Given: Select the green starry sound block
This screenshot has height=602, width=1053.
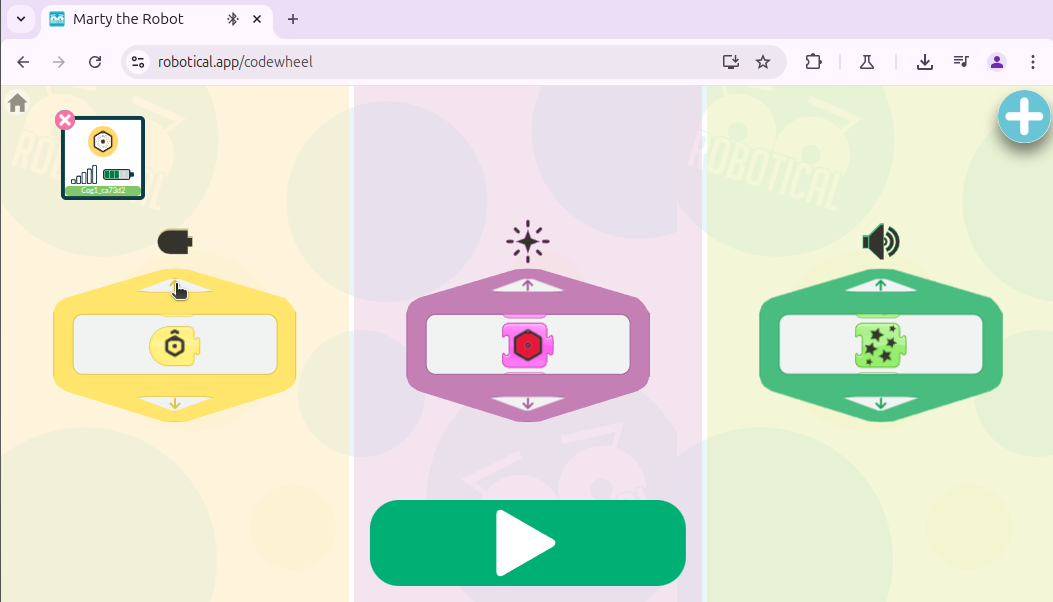Looking at the screenshot, I should coord(880,344).
